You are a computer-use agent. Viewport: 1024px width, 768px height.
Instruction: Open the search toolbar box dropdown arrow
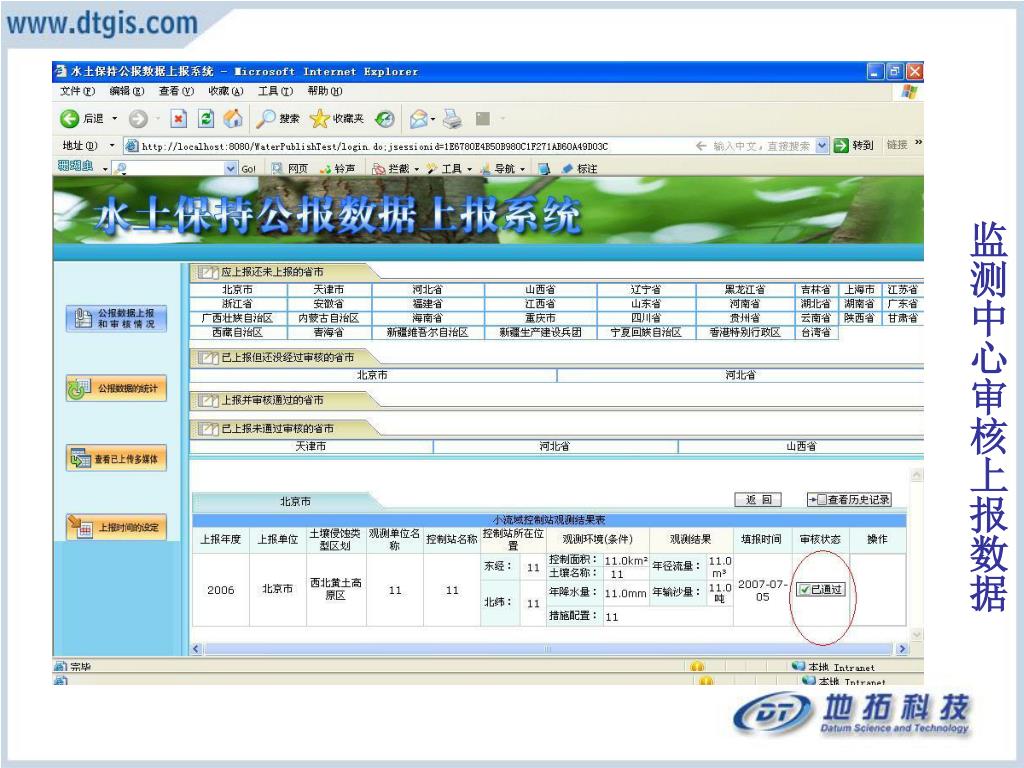[231, 168]
